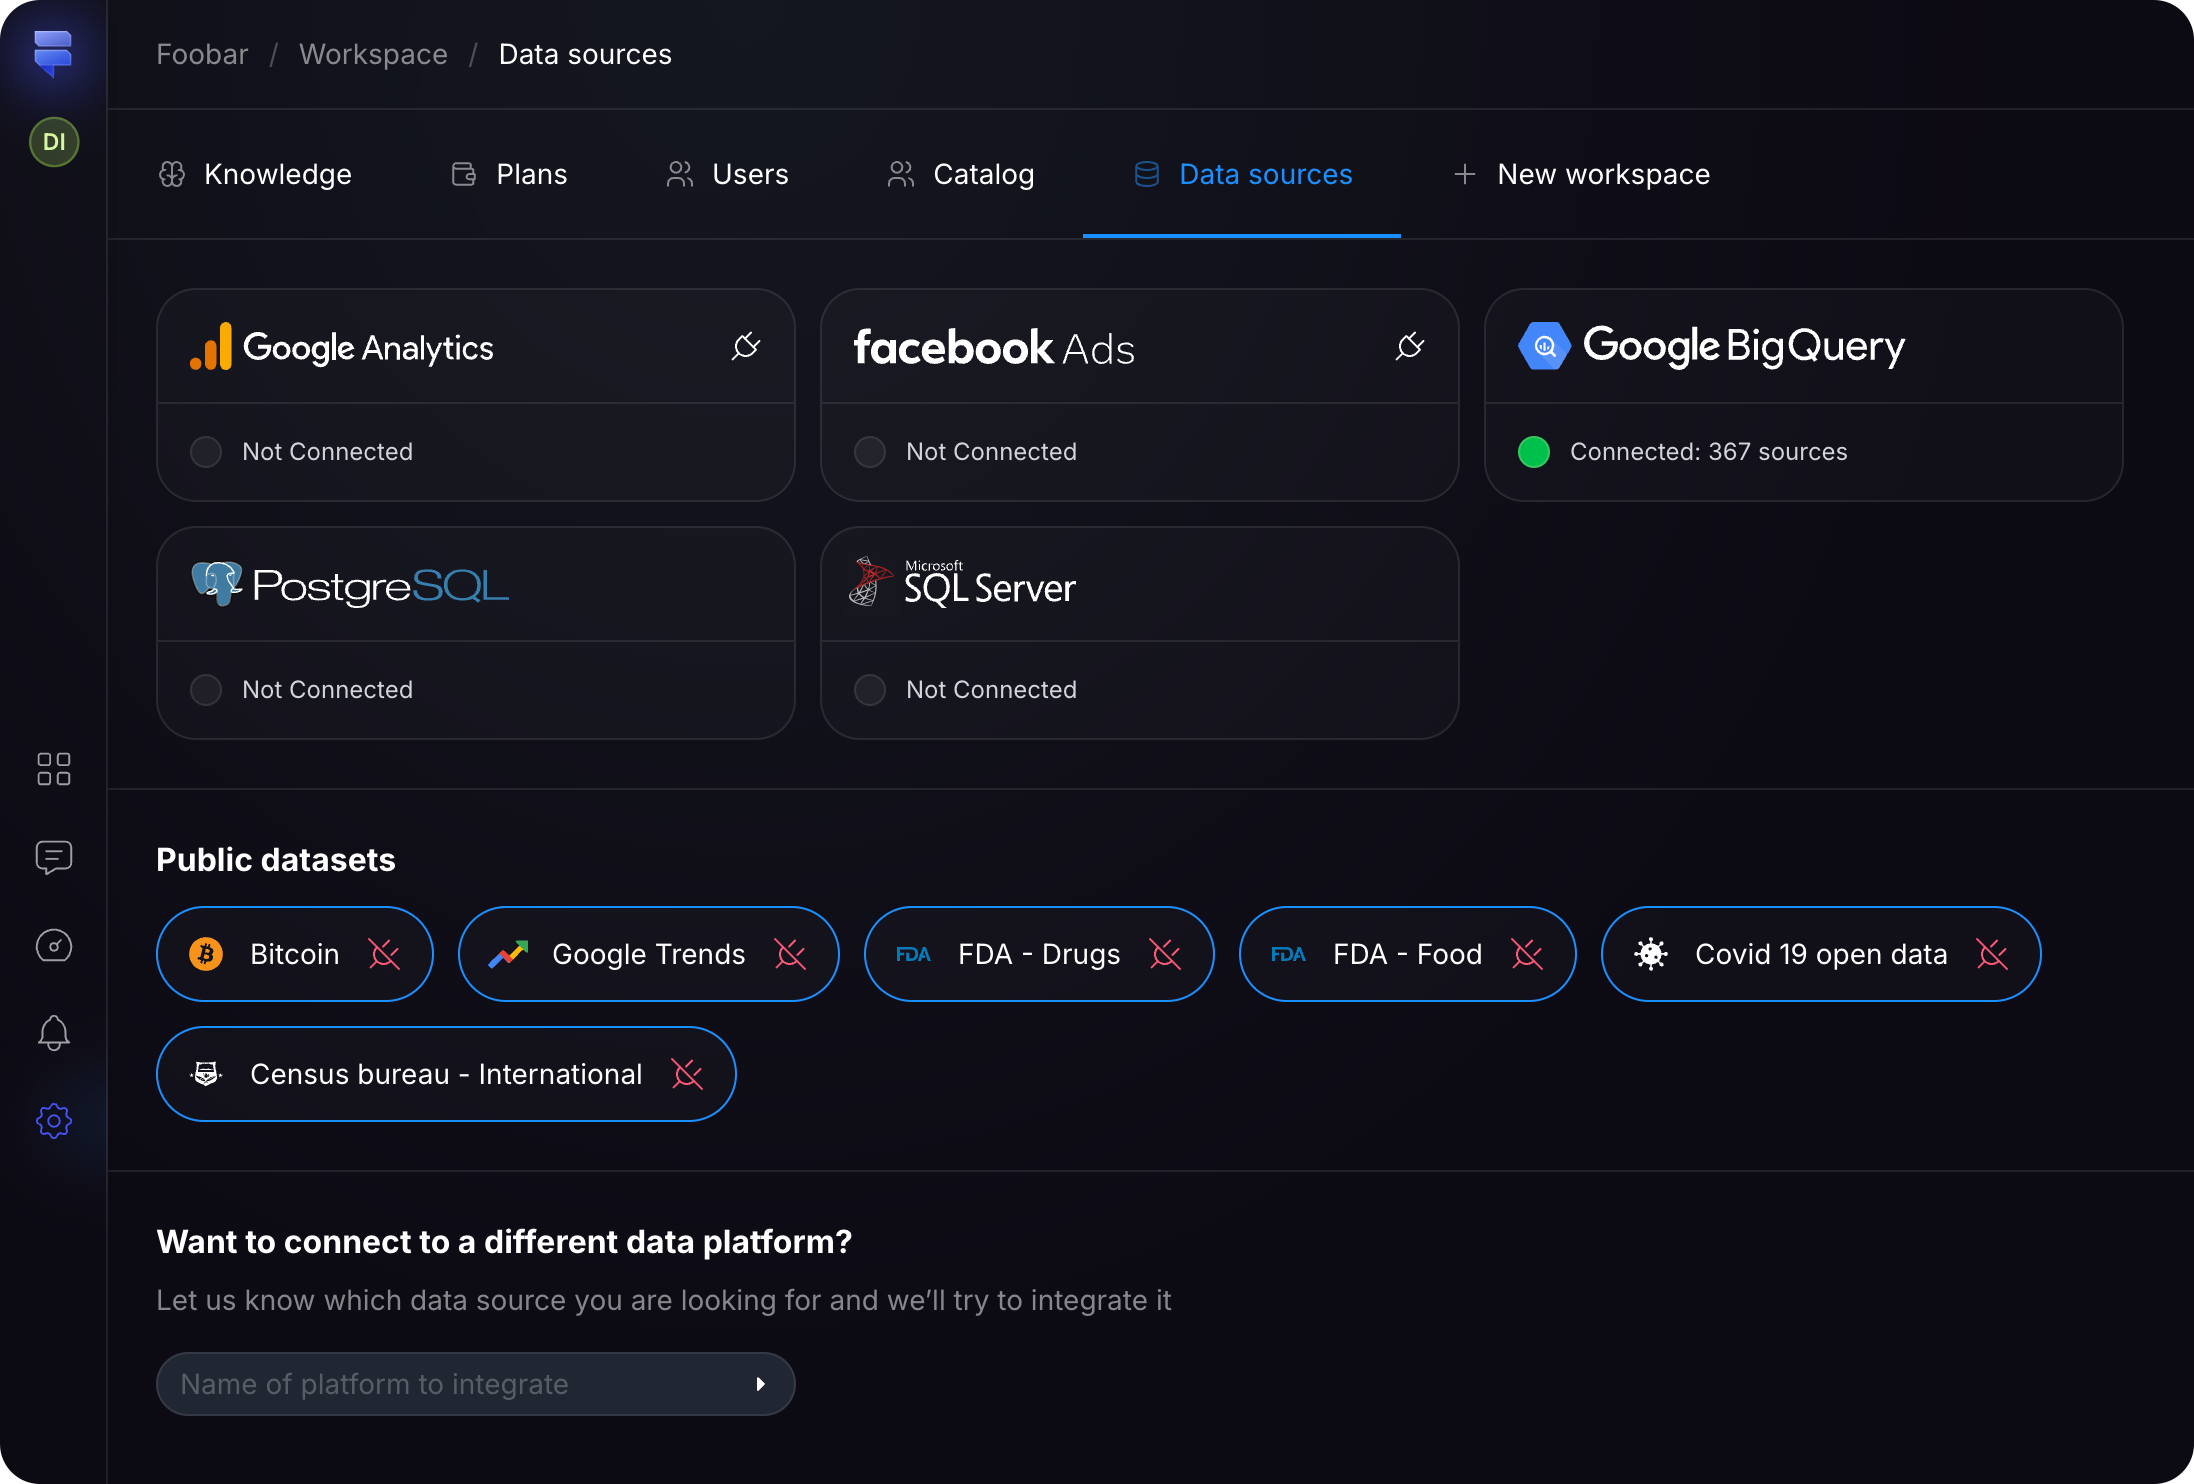The height and width of the screenshot is (1484, 2194).
Task: Click PostgreSQL Not Connected status indicator
Action: click(x=206, y=690)
